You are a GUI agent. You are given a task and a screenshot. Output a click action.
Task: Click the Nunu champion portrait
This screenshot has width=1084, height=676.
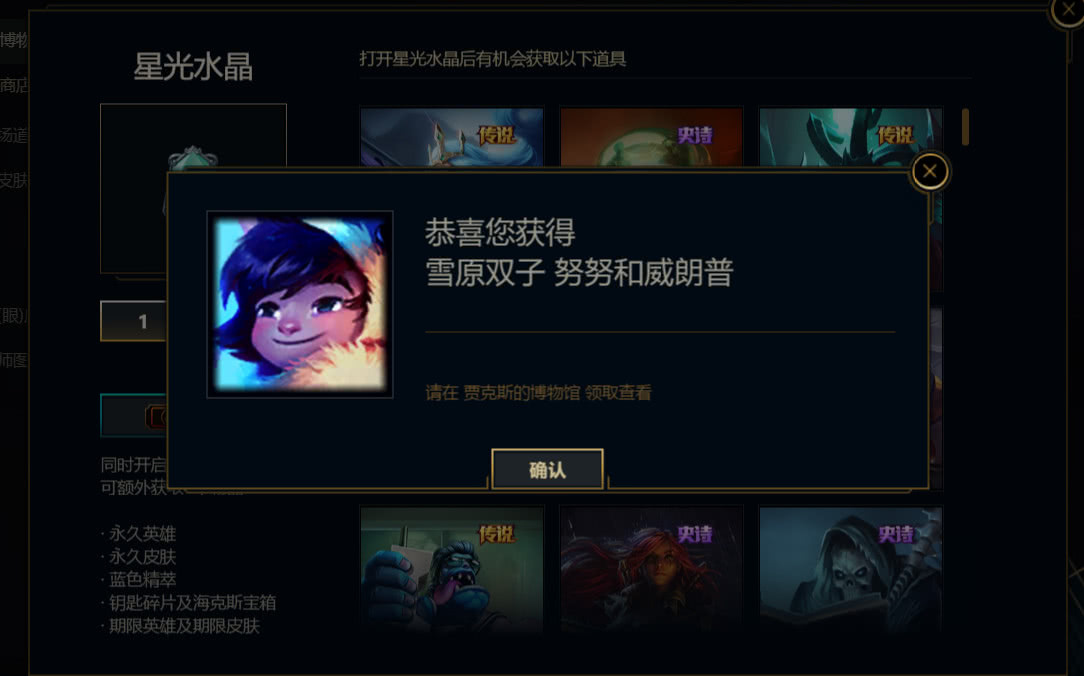pyautogui.click(x=300, y=304)
